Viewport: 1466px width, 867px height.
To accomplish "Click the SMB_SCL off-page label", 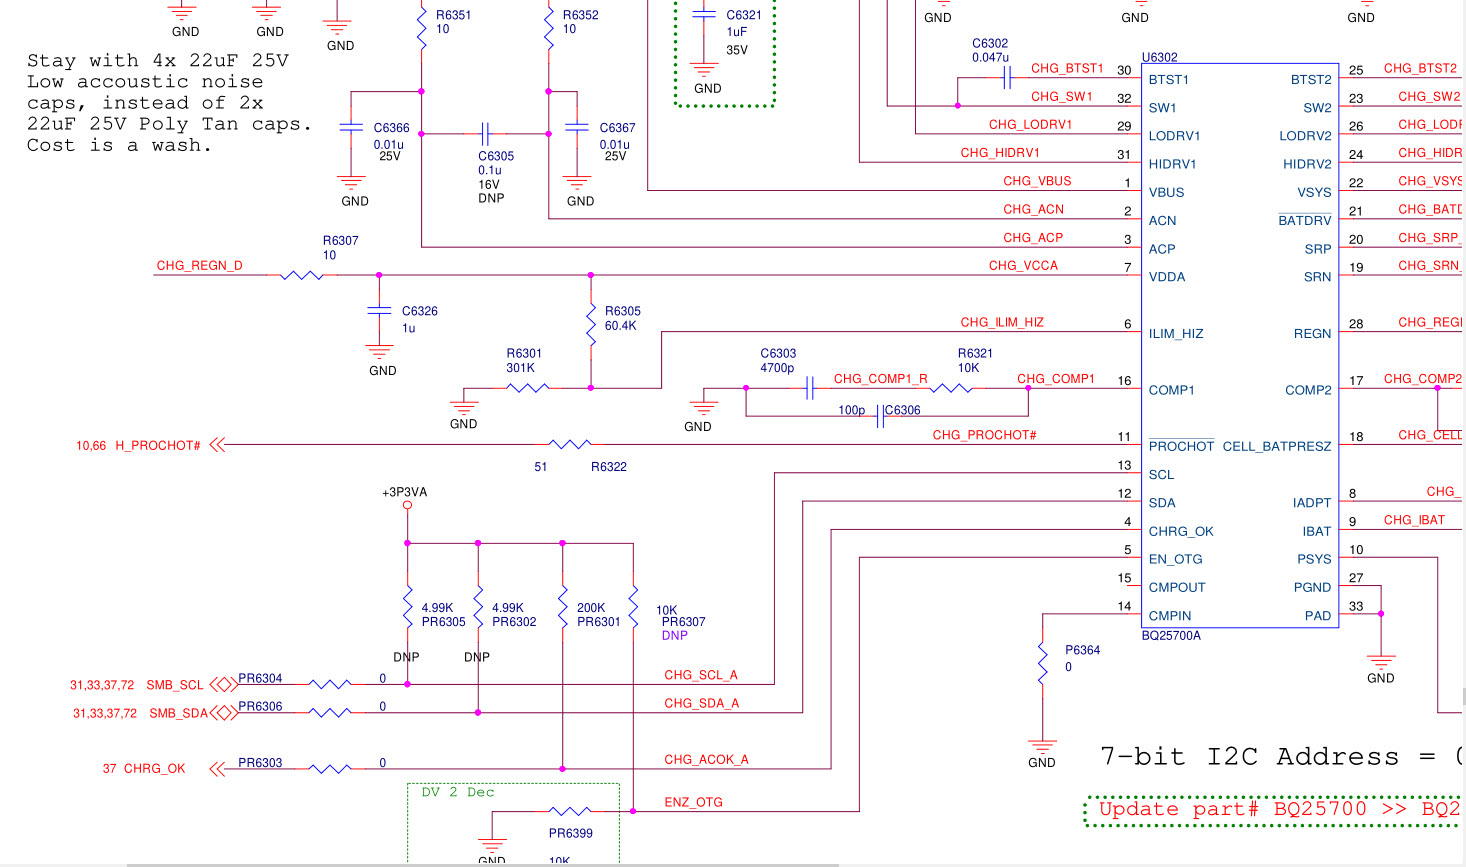I will [175, 686].
